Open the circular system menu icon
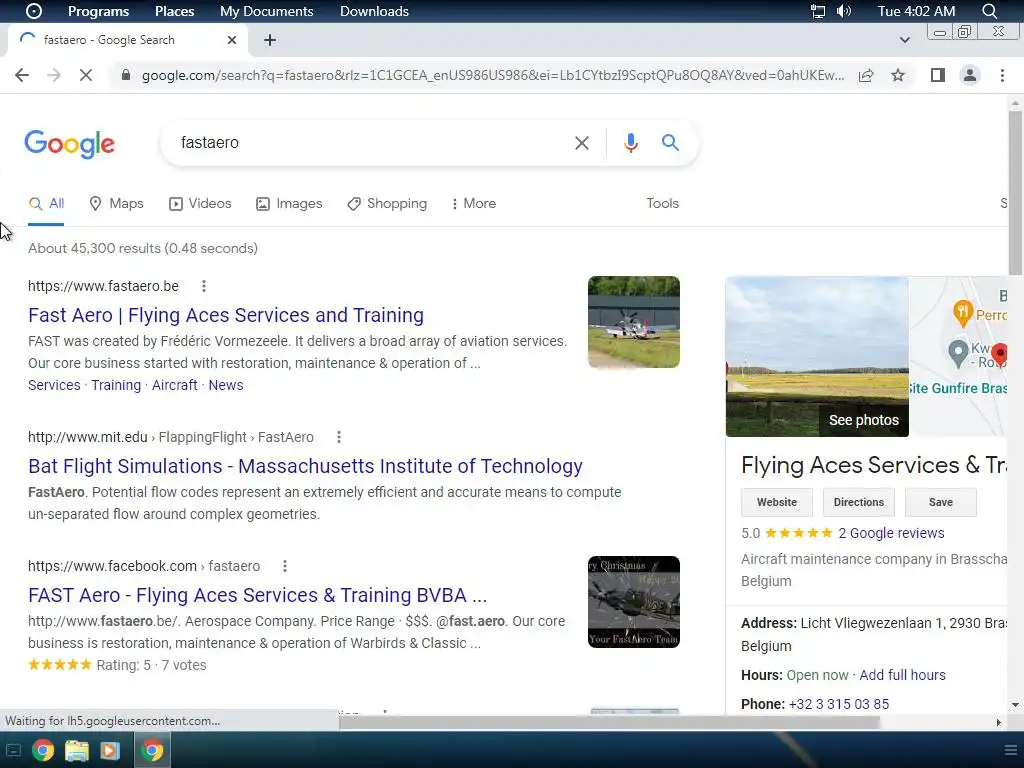Image resolution: width=1024 pixels, height=768 pixels. point(33,11)
